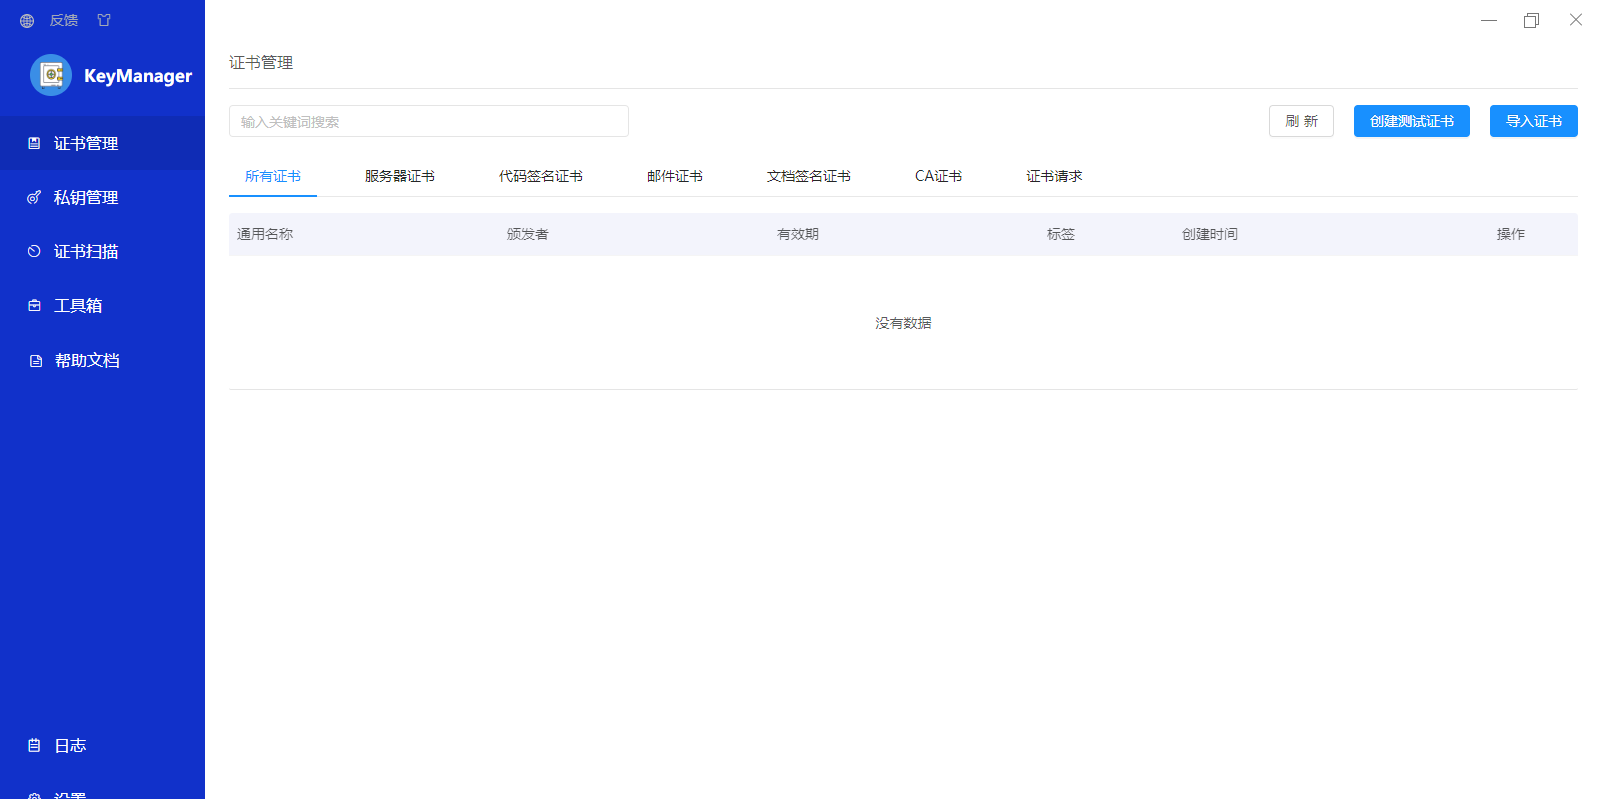
Task: Click the 颁发者 column header
Action: click(x=528, y=234)
